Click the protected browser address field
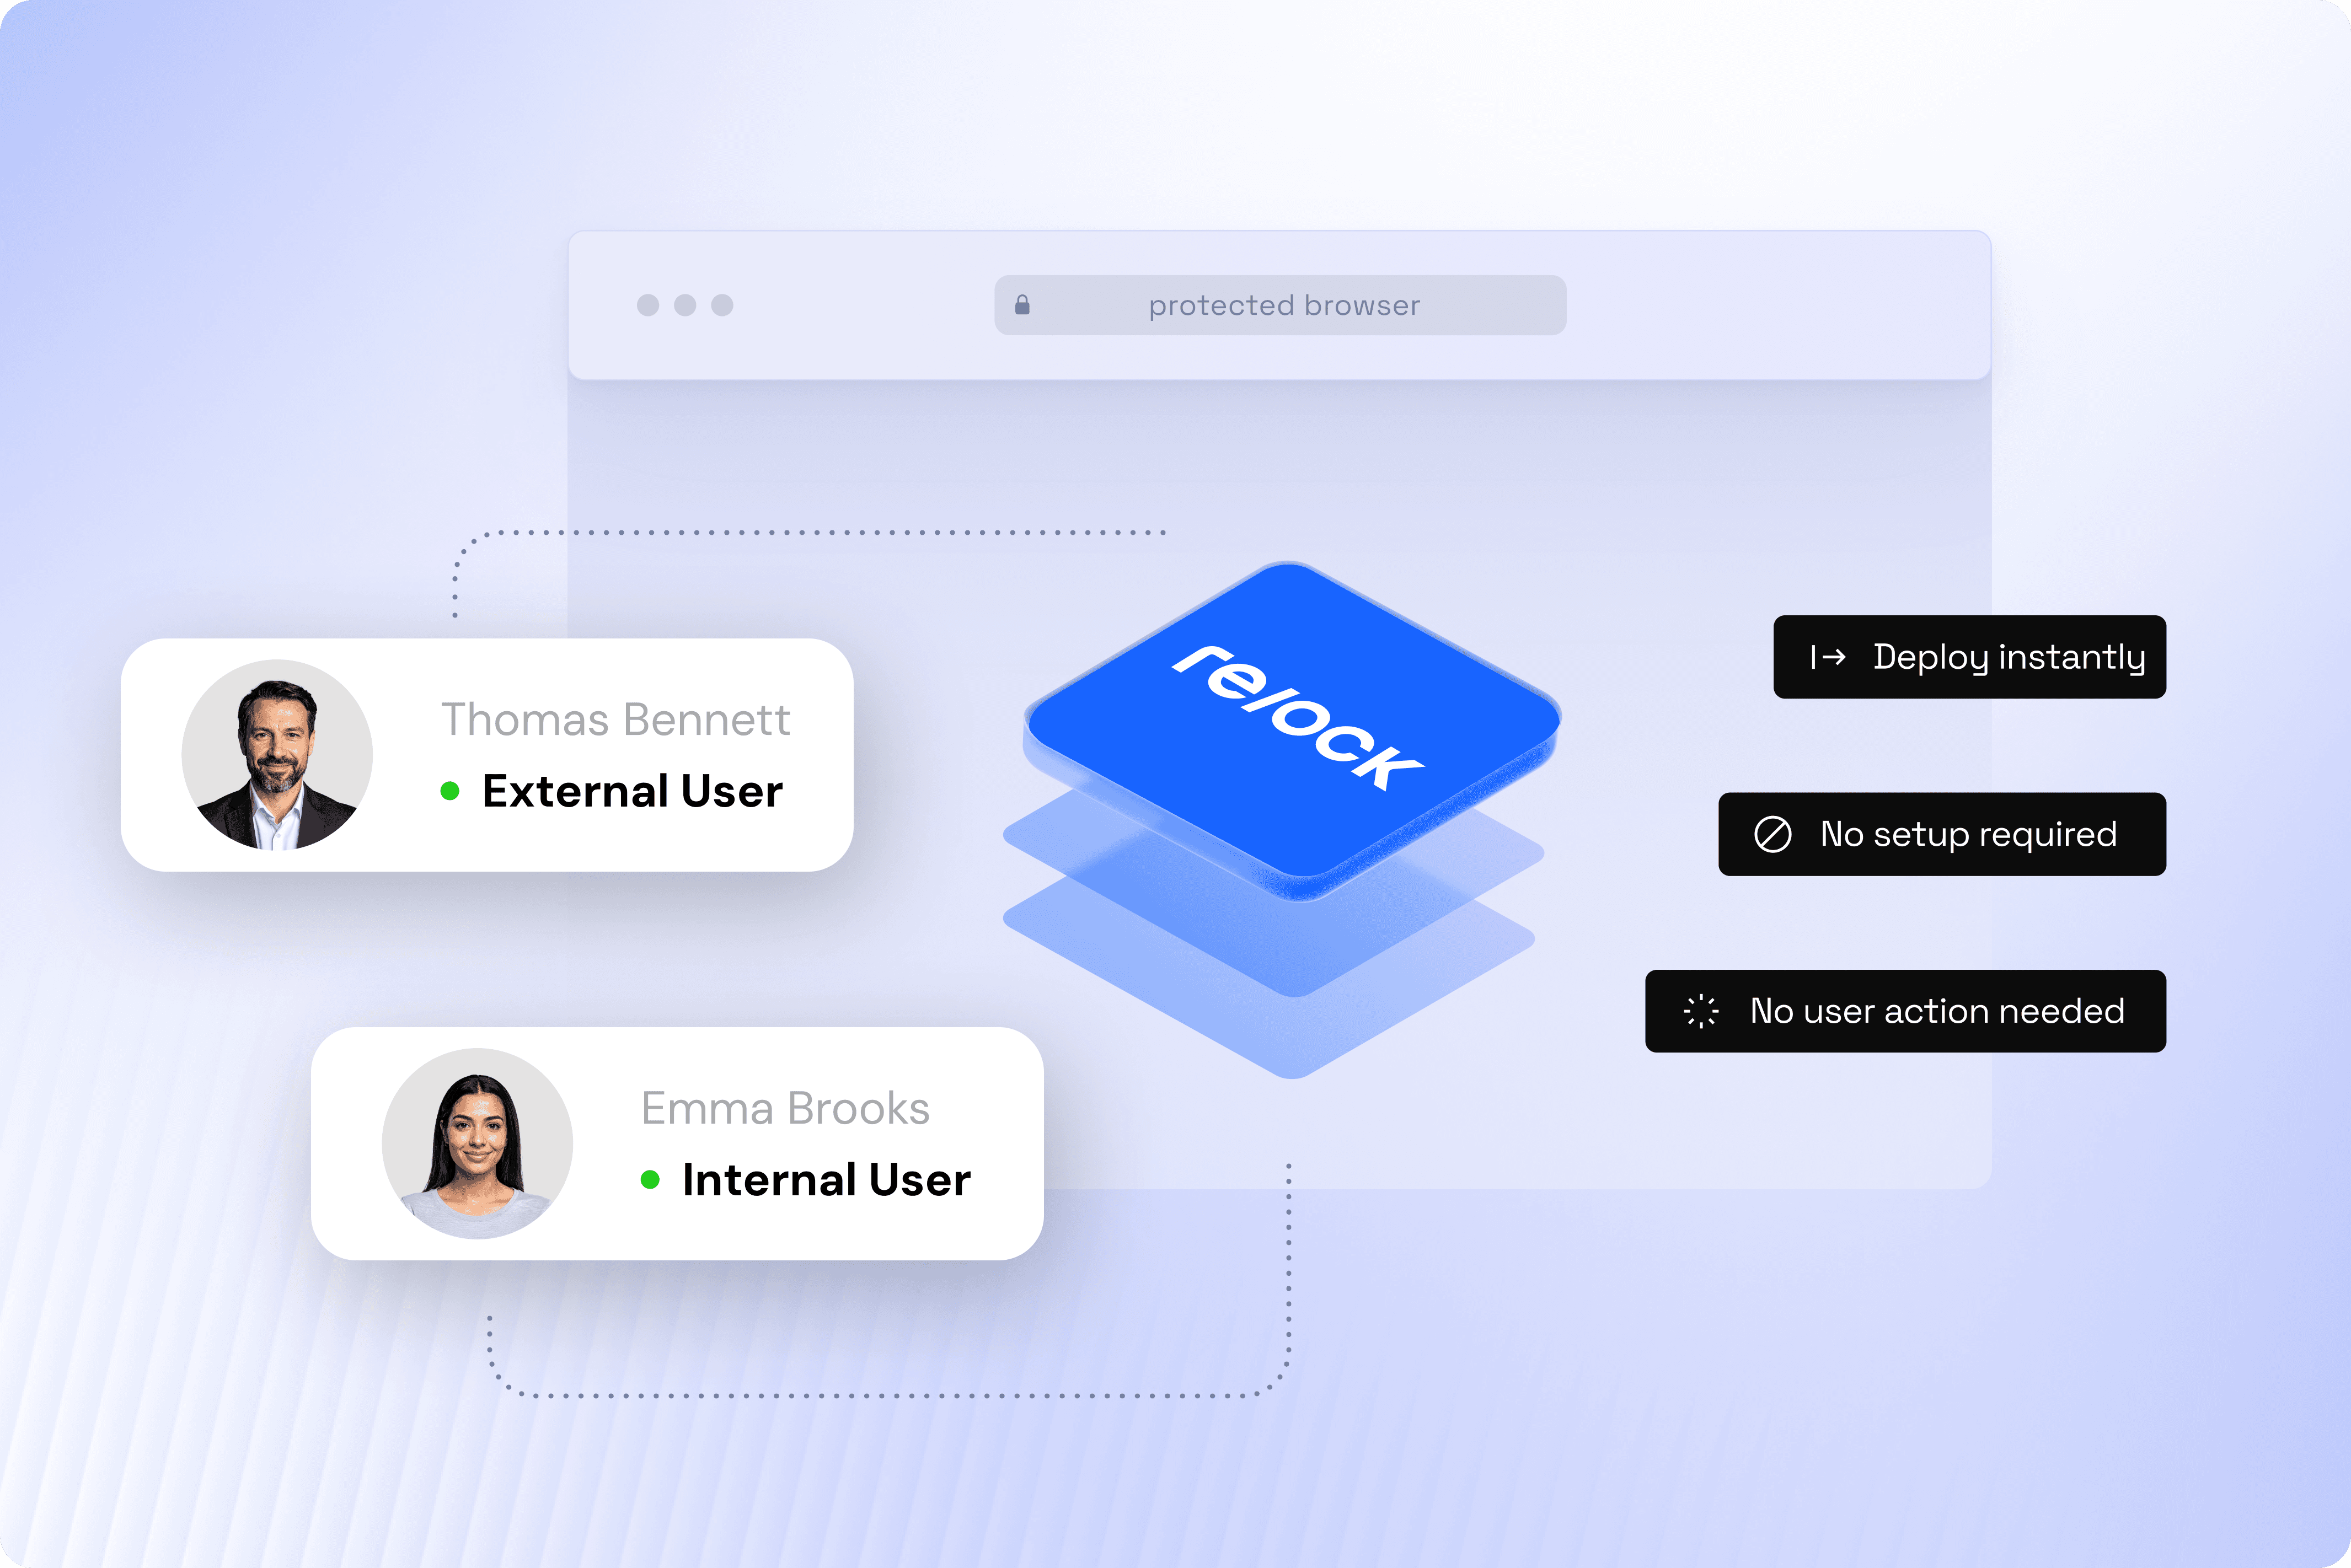2351x1568 pixels. tap(1283, 305)
